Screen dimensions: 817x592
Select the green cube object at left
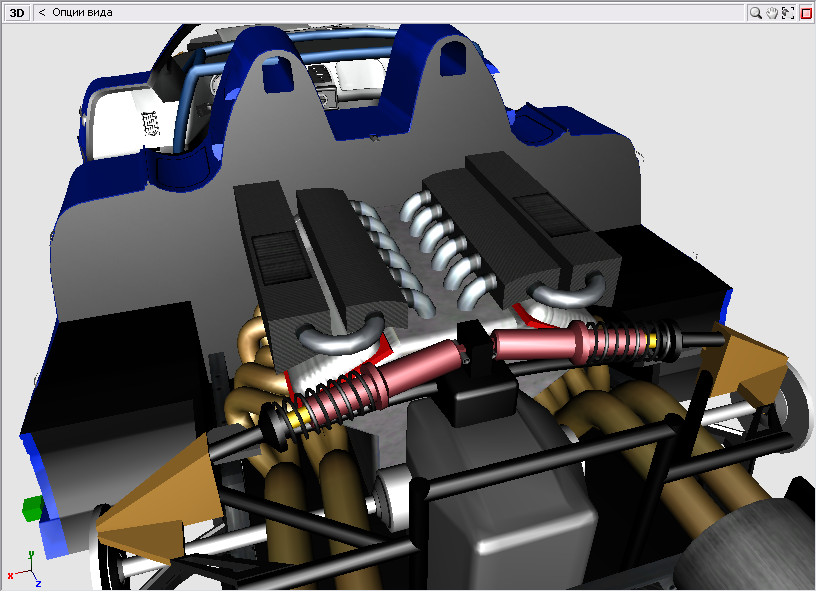click(32, 508)
